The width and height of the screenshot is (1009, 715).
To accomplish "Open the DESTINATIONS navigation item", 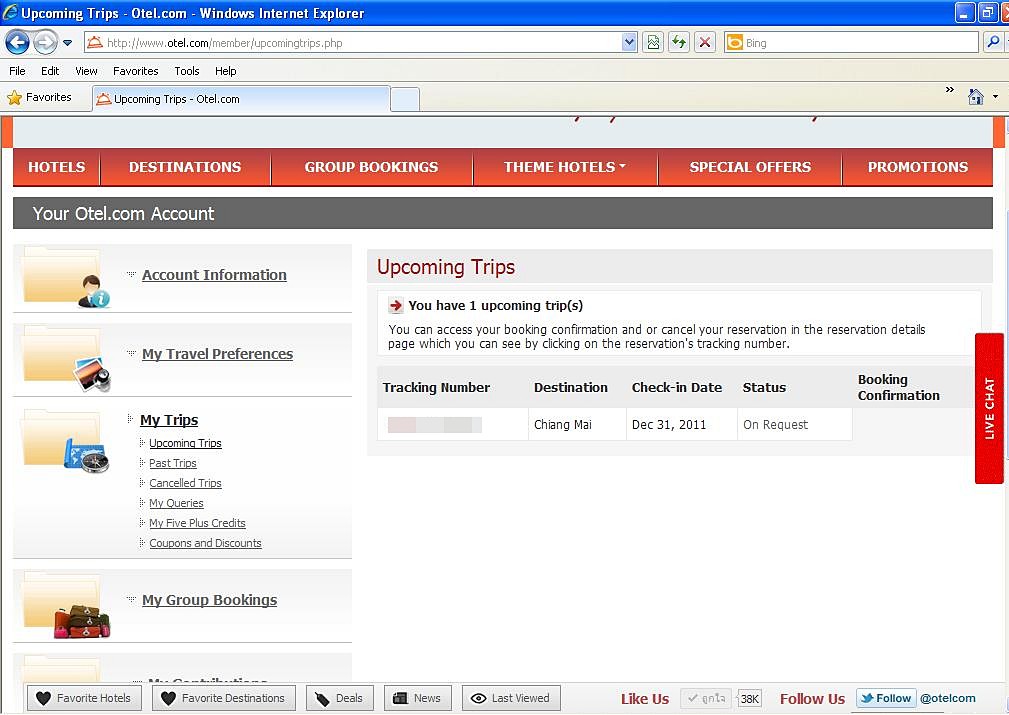I will (185, 167).
